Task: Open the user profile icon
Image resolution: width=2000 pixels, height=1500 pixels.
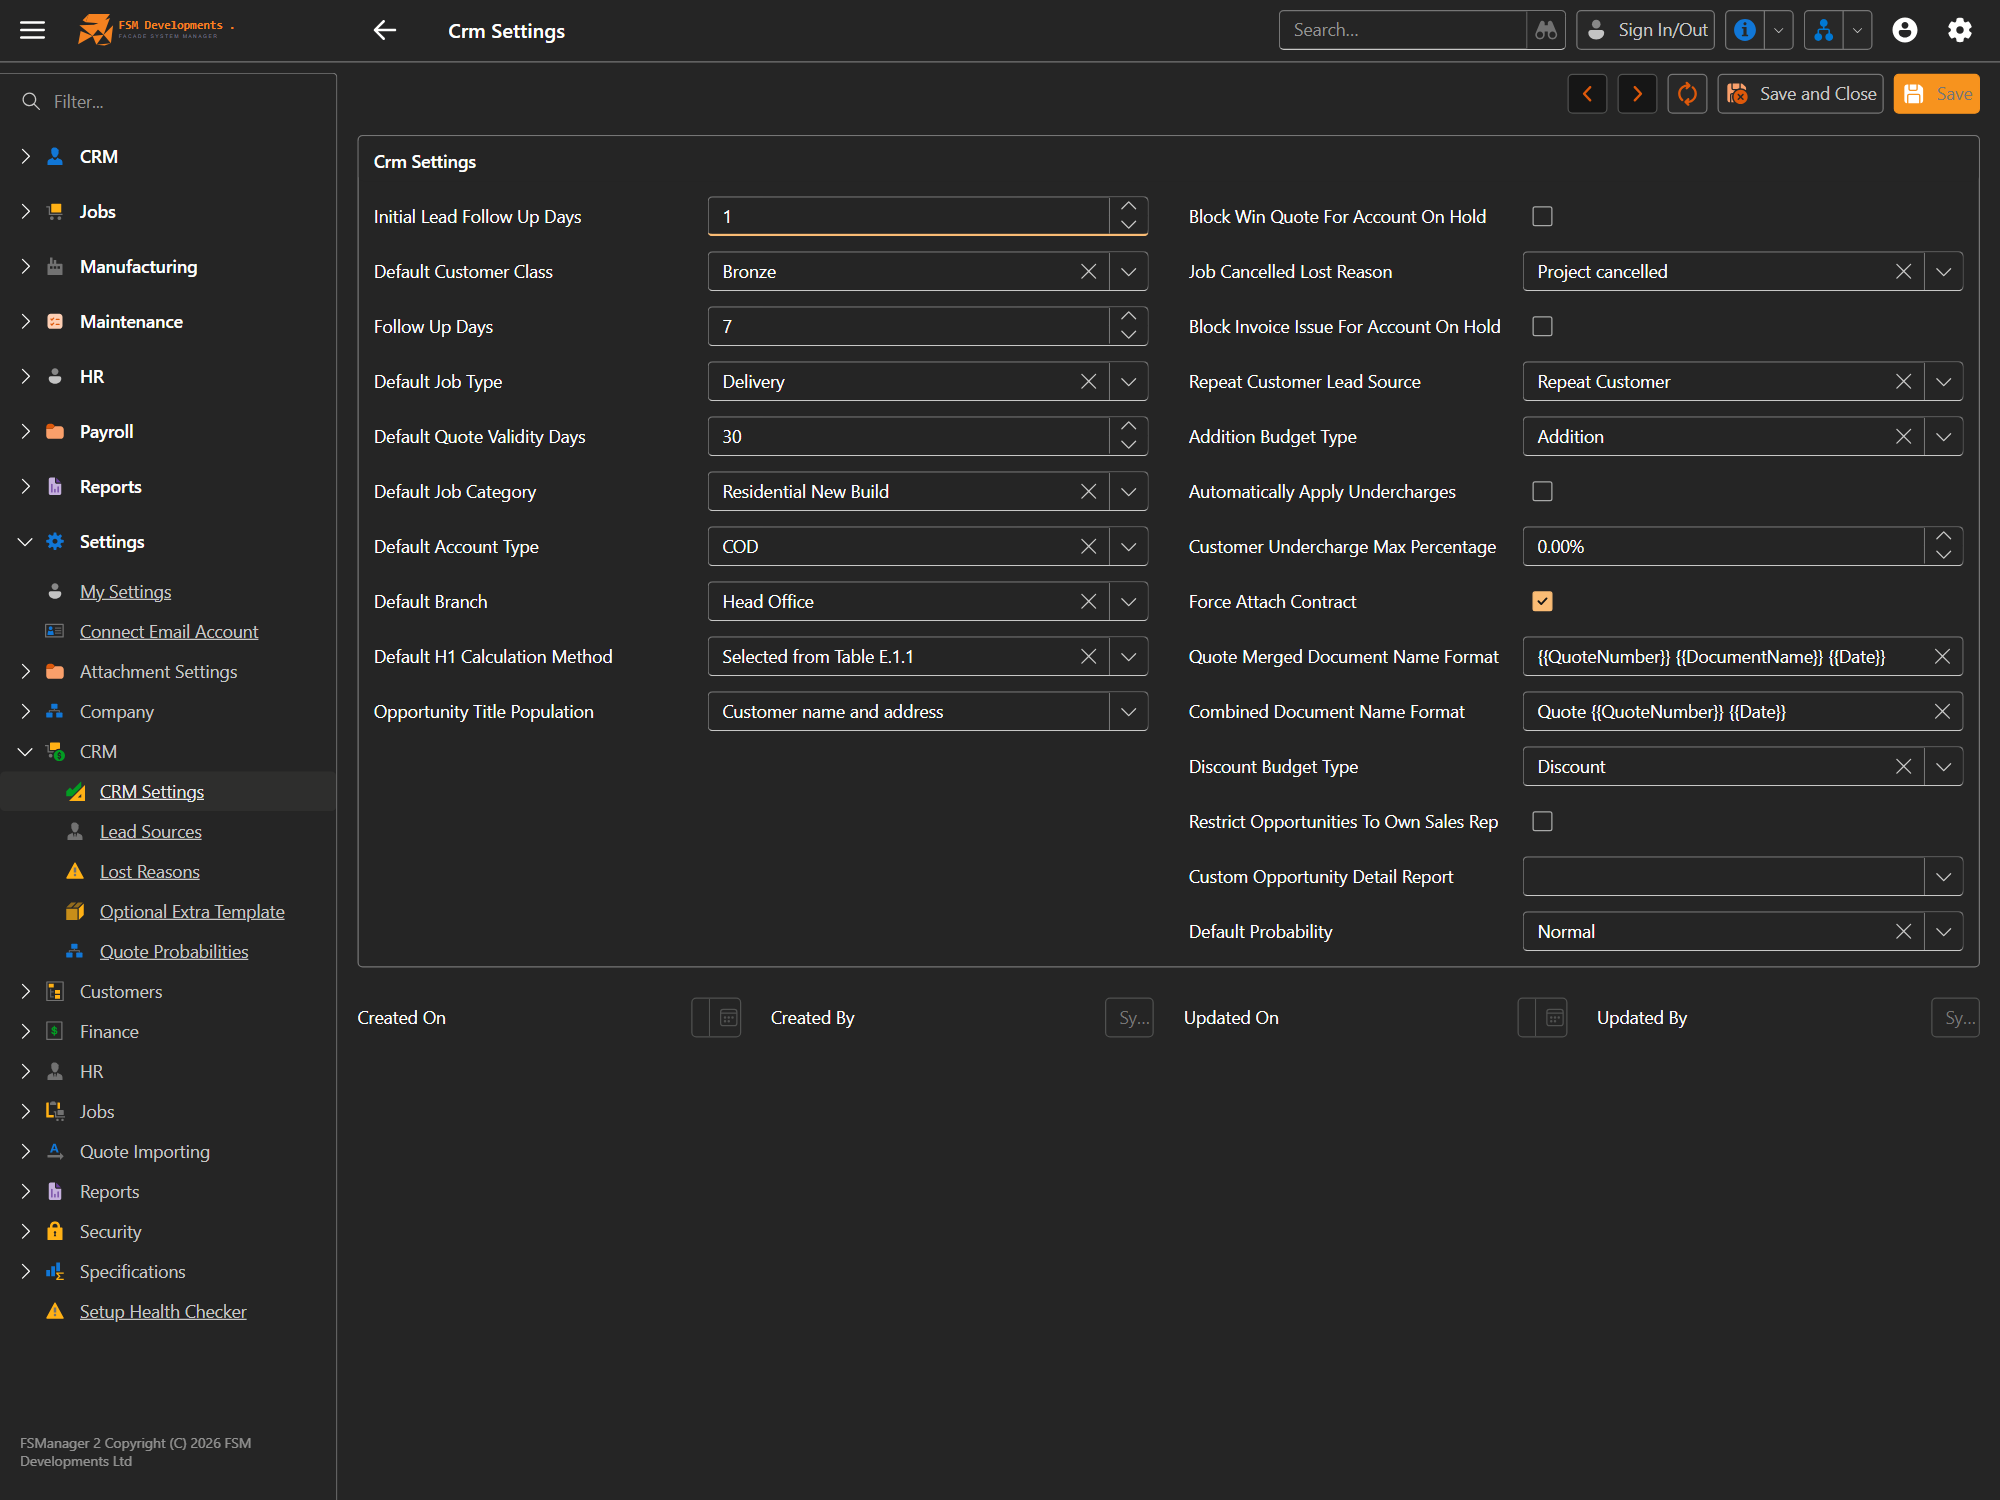Action: pos(1905,30)
